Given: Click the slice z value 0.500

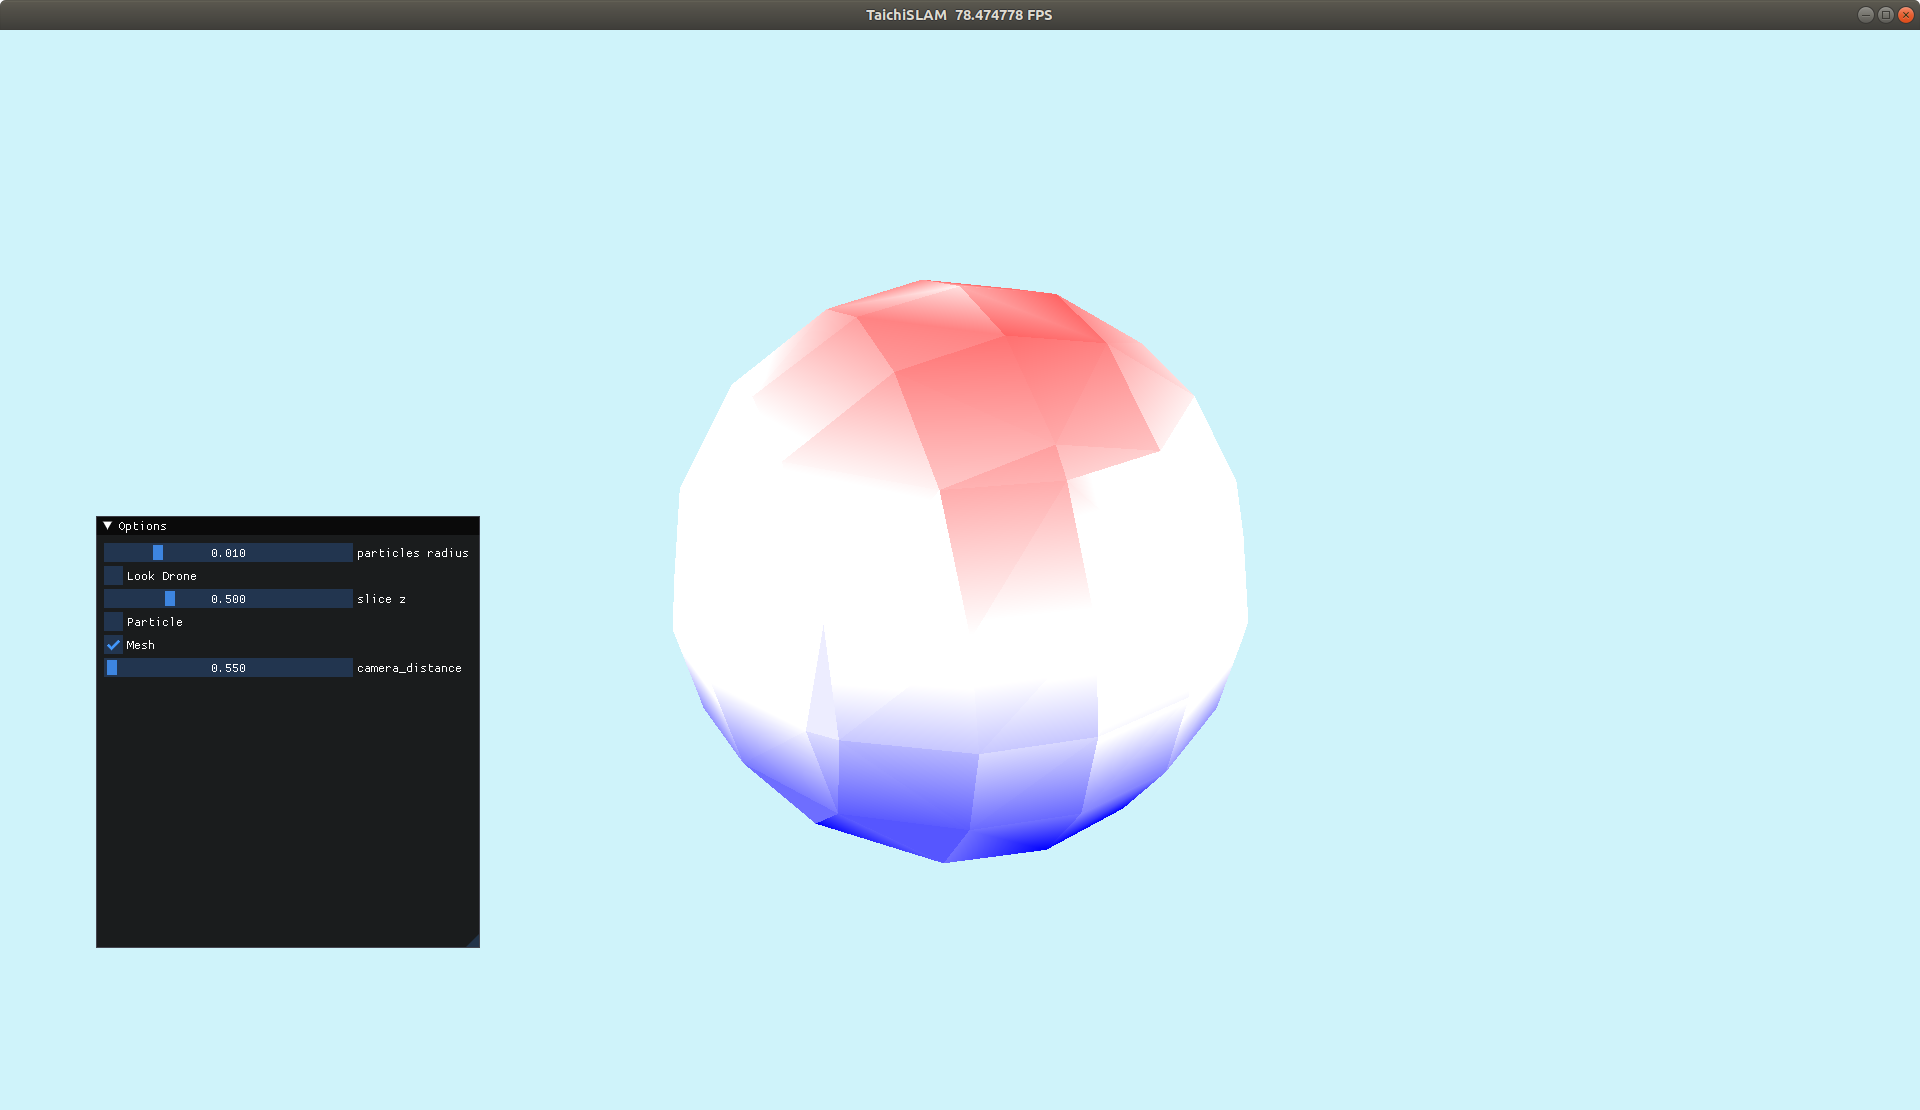Looking at the screenshot, I should pyautogui.click(x=227, y=598).
